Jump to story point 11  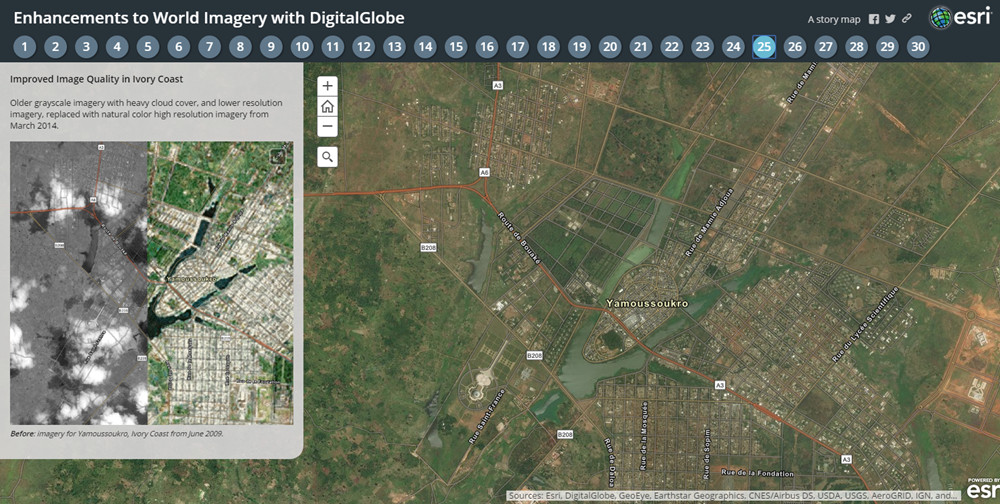coord(332,47)
